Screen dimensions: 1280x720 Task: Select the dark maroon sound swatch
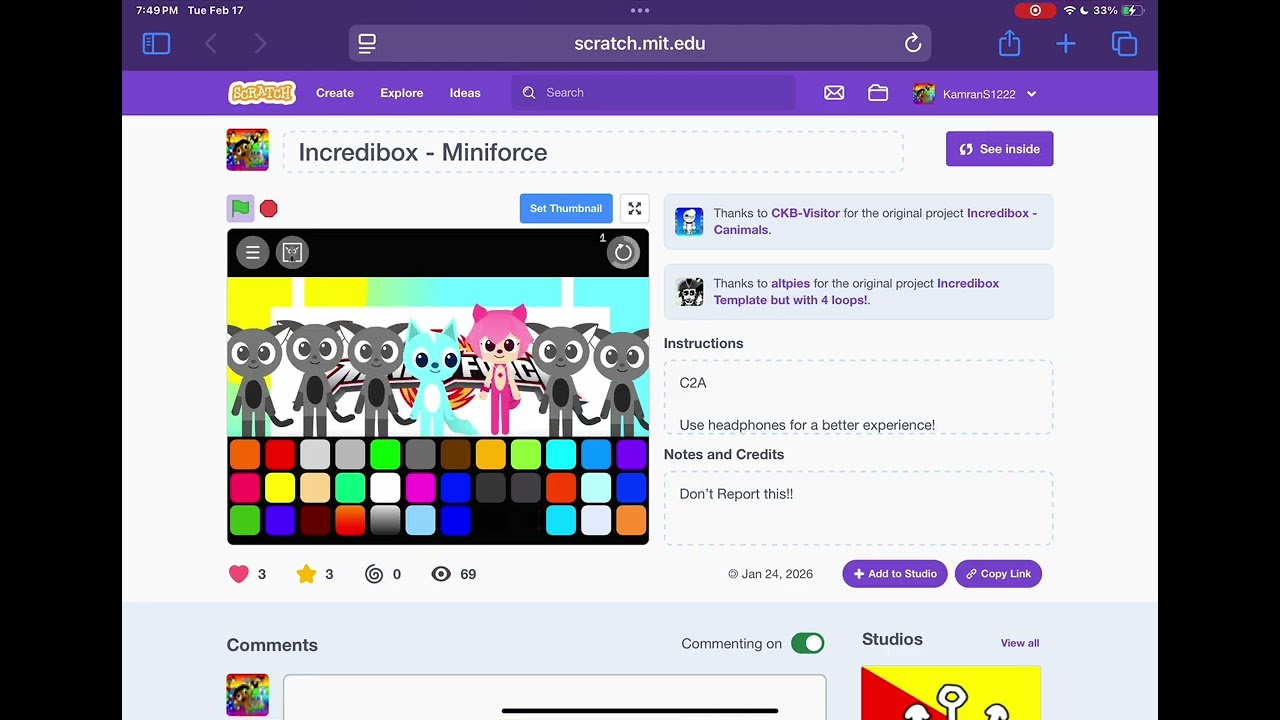pos(315,521)
